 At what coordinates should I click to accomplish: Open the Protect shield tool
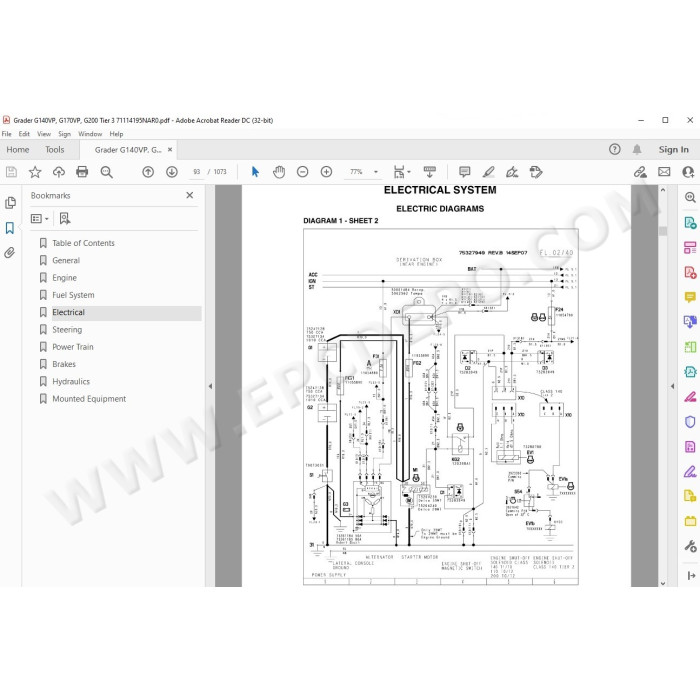pyautogui.click(x=690, y=422)
